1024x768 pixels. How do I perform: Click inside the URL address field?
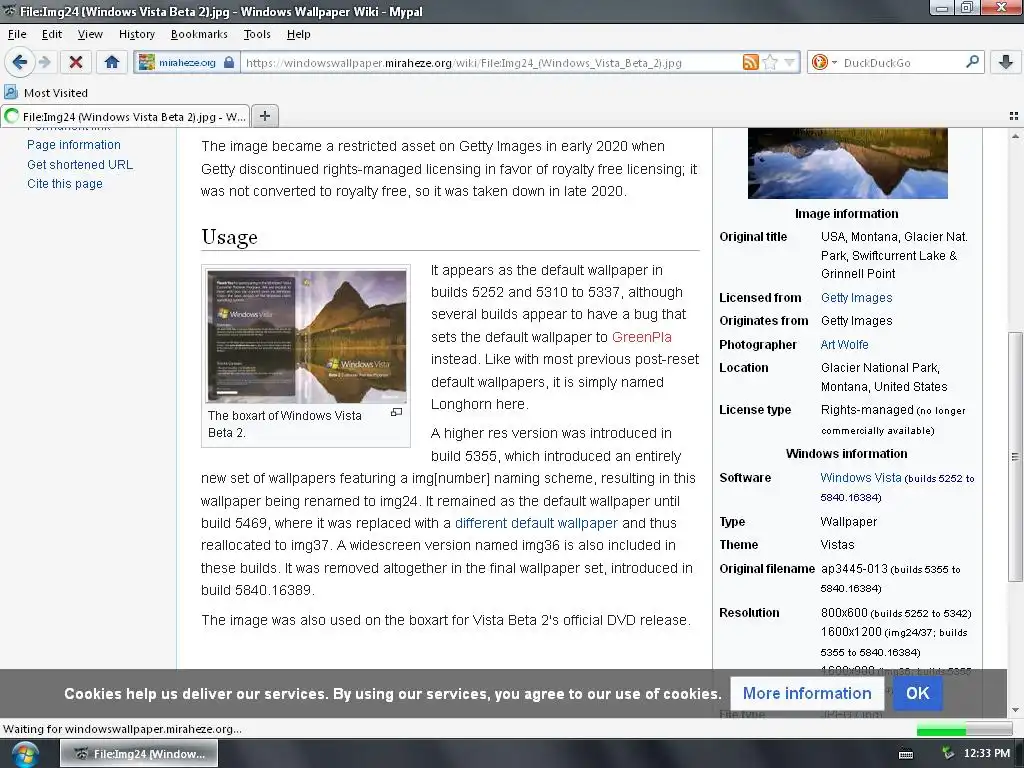tap(490, 63)
